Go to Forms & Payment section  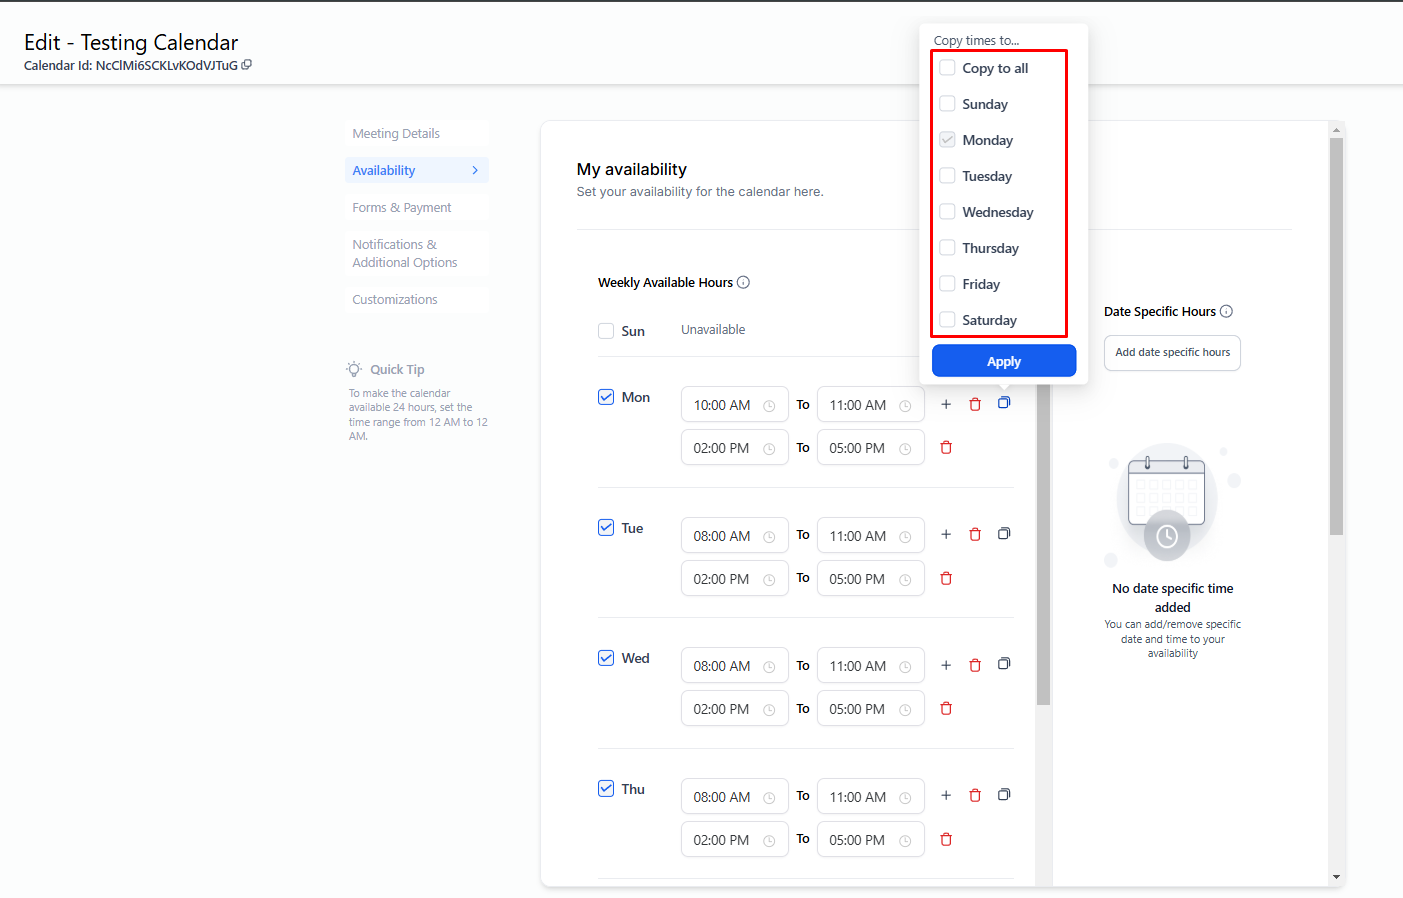(402, 208)
